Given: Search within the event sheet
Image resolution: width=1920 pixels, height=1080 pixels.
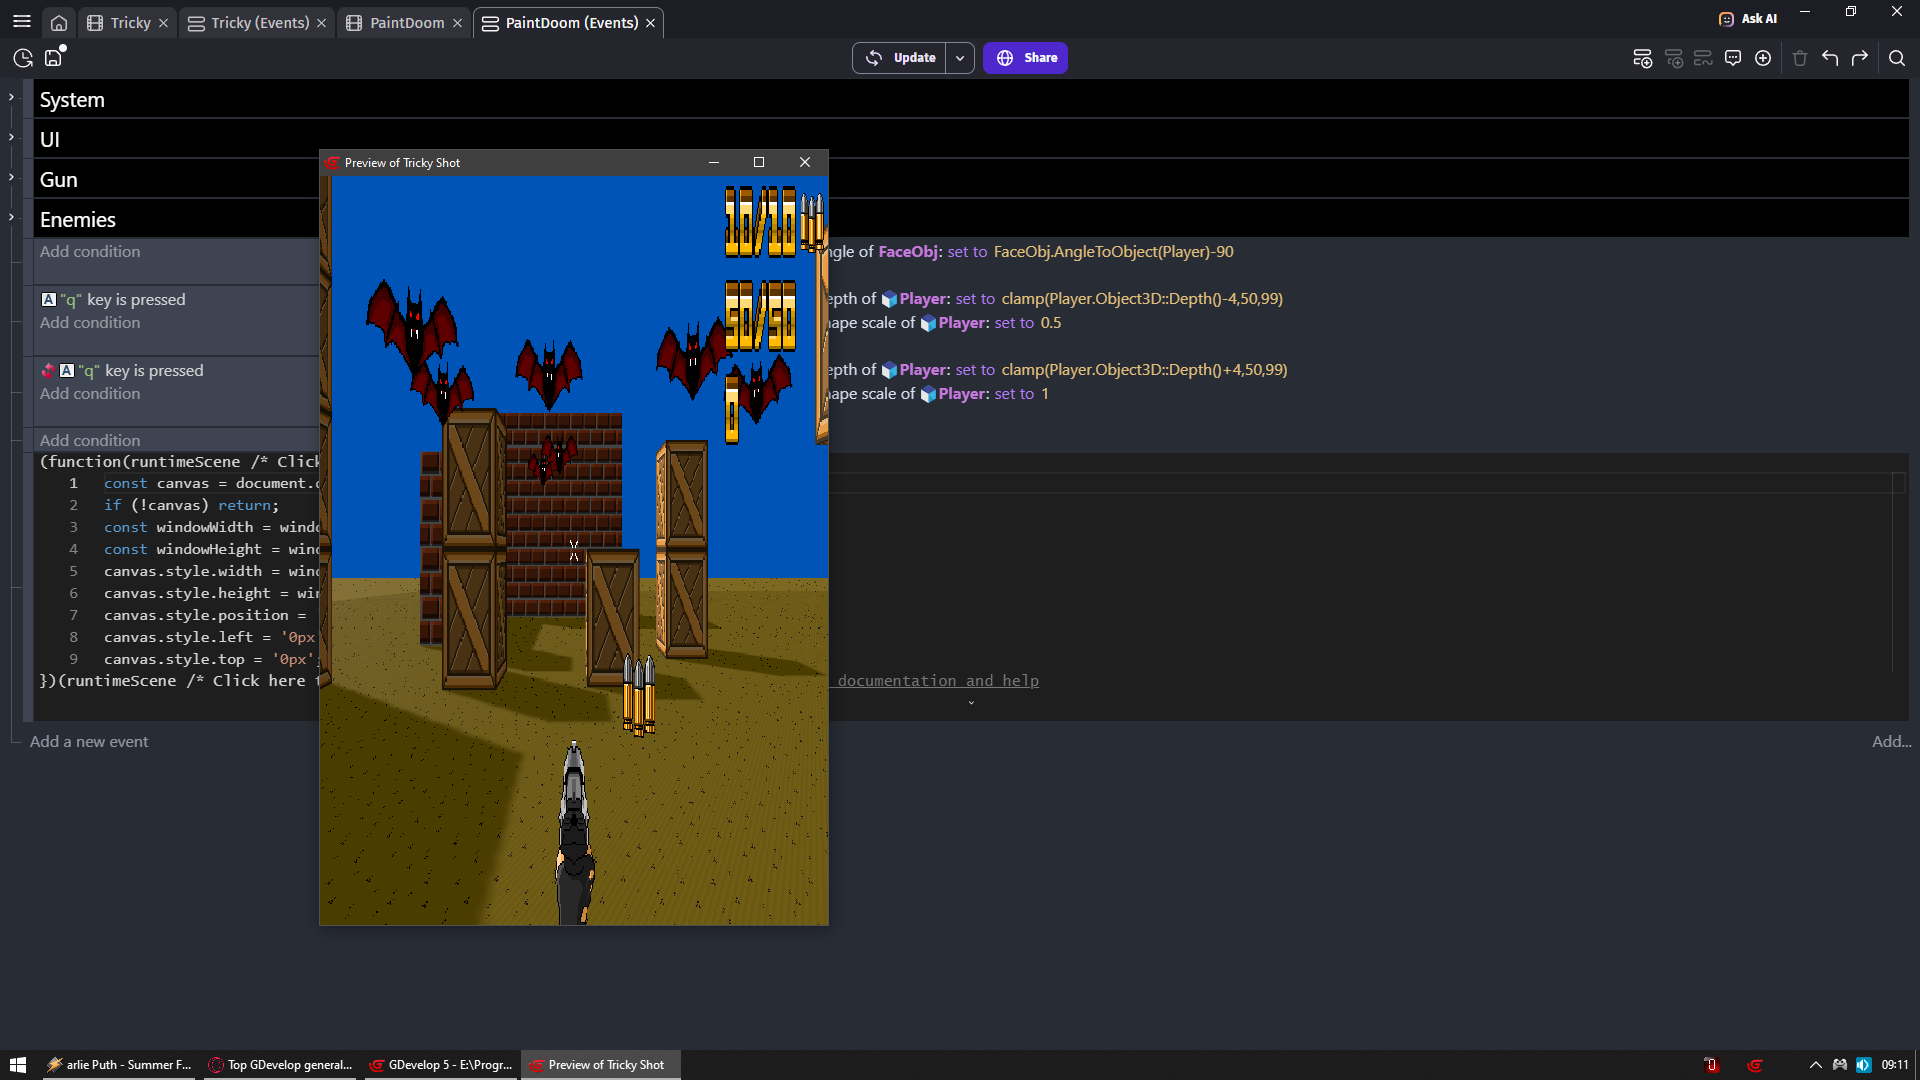Looking at the screenshot, I should 1898,58.
